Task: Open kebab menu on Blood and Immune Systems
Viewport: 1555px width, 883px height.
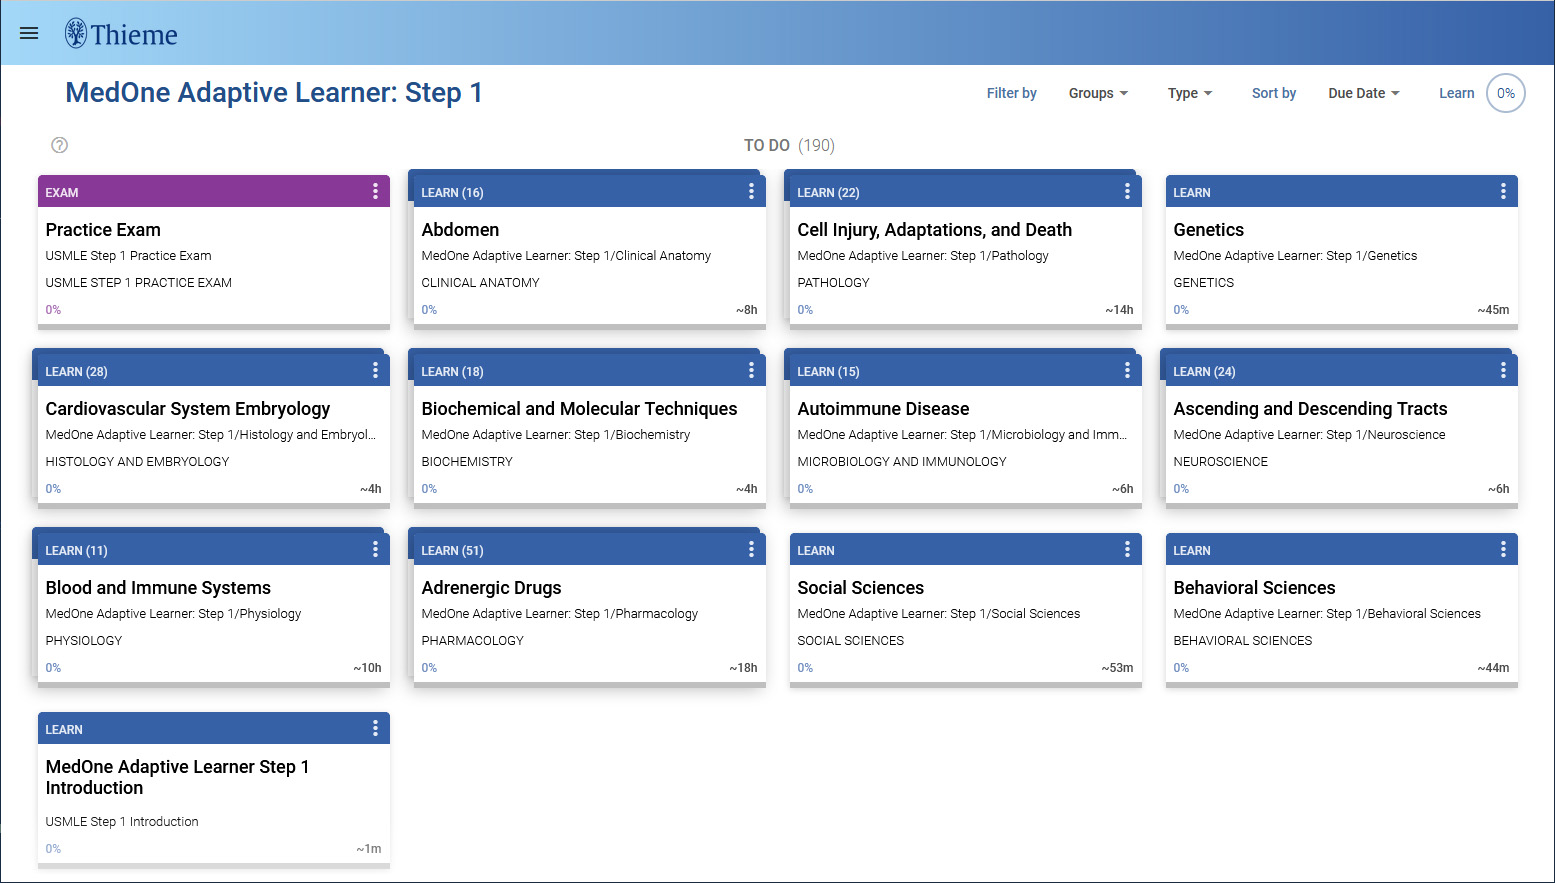Action: (x=375, y=549)
